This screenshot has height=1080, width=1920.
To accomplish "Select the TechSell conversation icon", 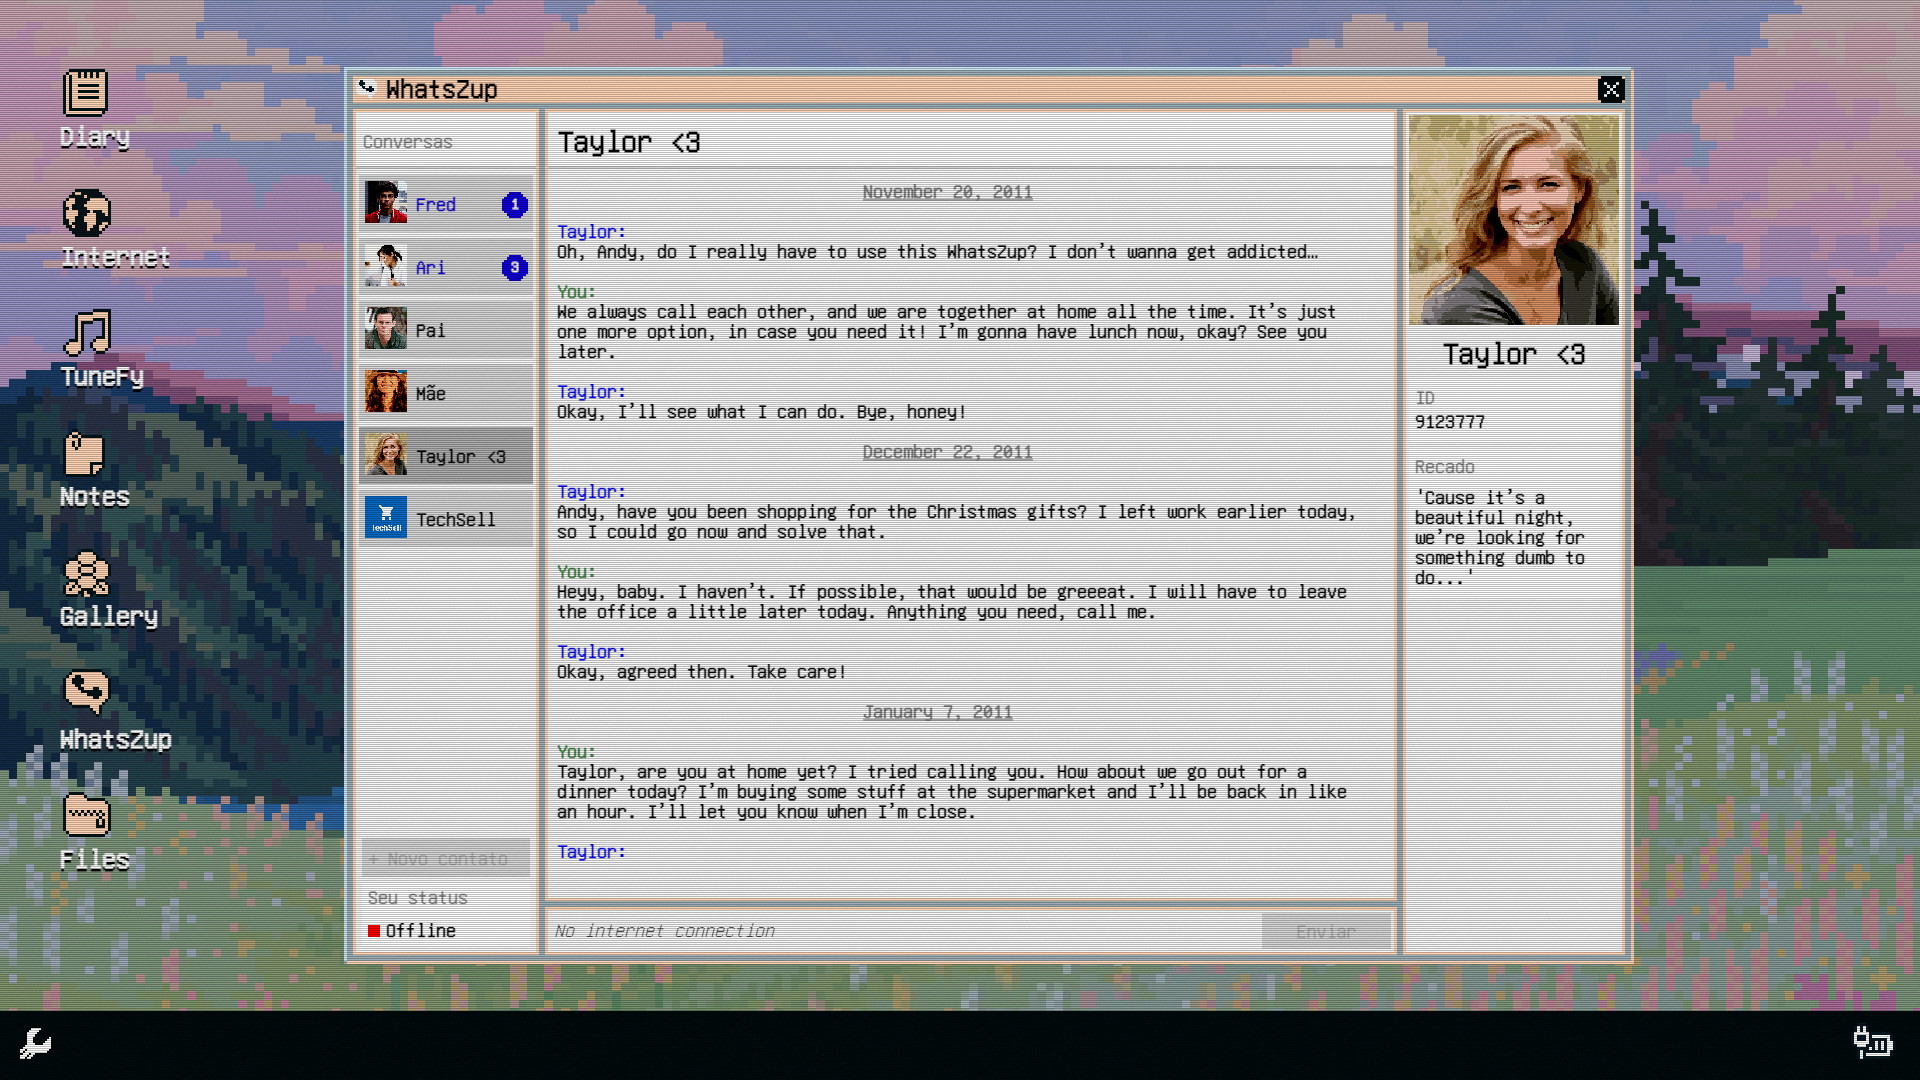I will [386, 518].
